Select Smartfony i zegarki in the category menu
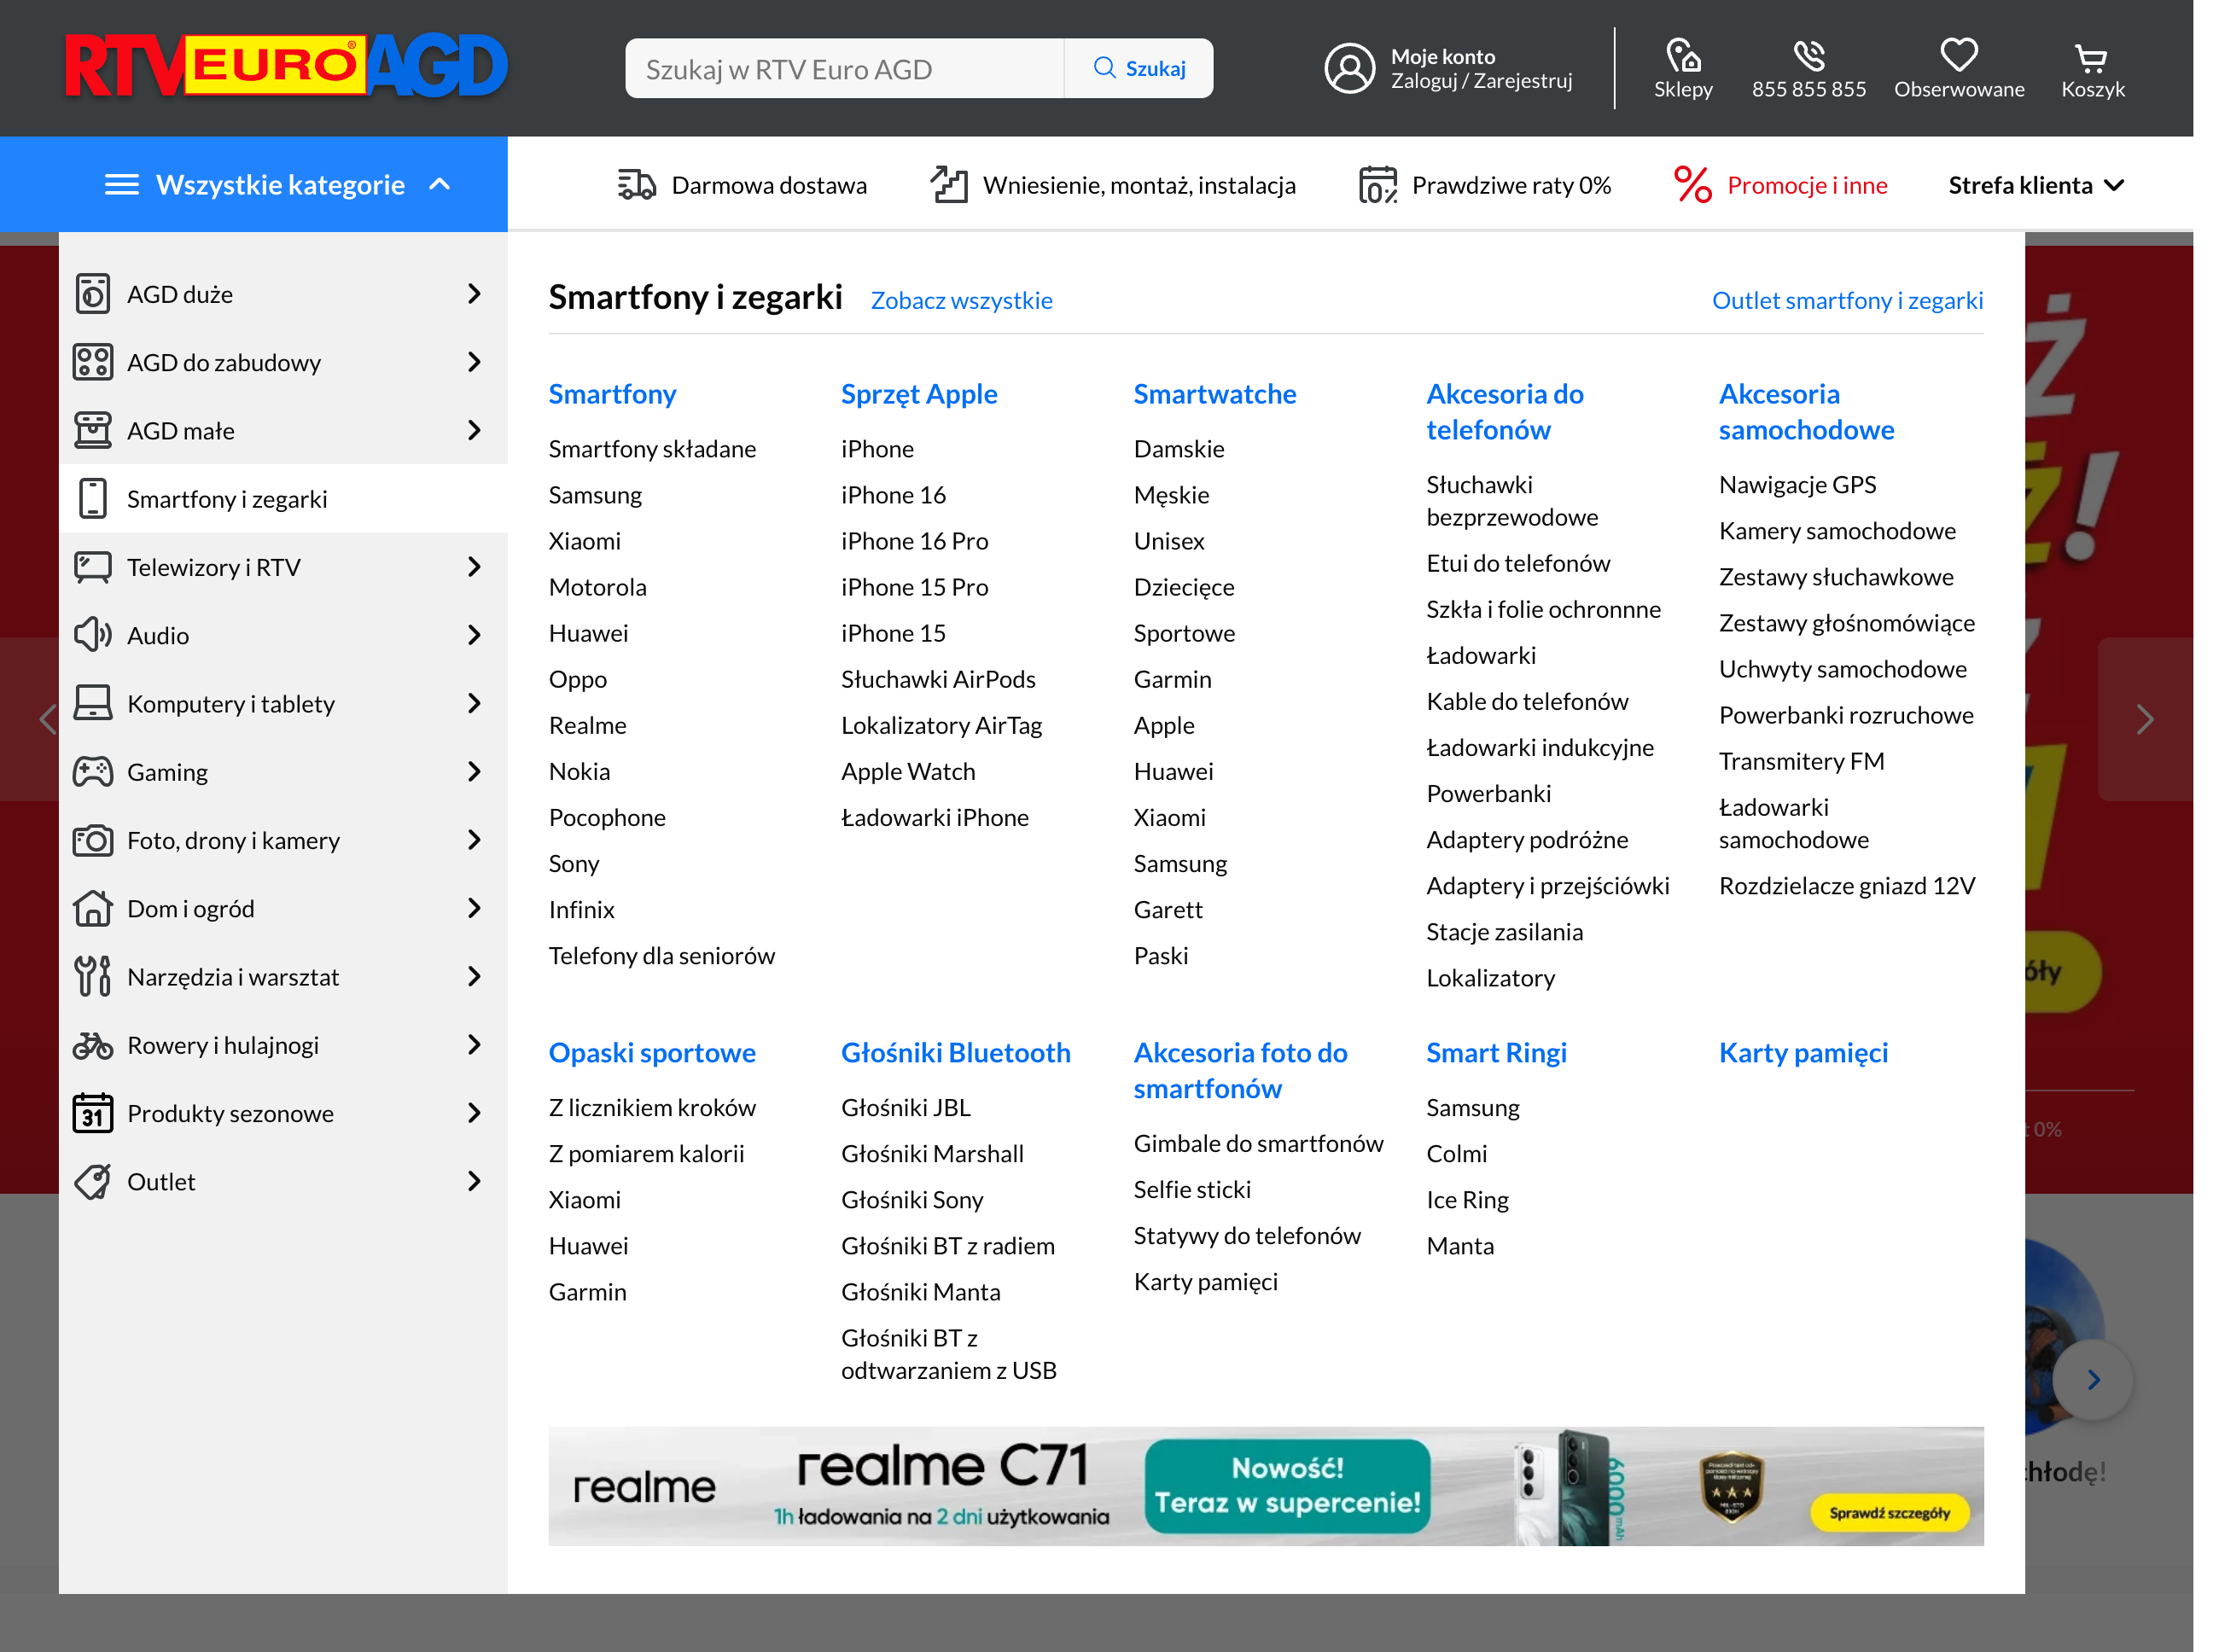The height and width of the screenshot is (1652, 2219). click(228, 498)
